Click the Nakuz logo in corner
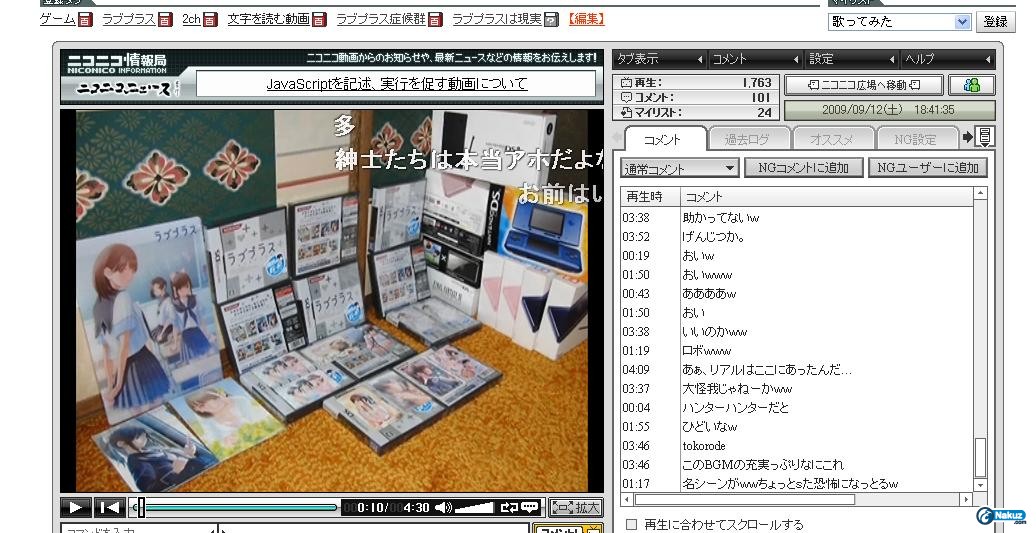Viewport: 1036px width, 533px height. [1001, 516]
